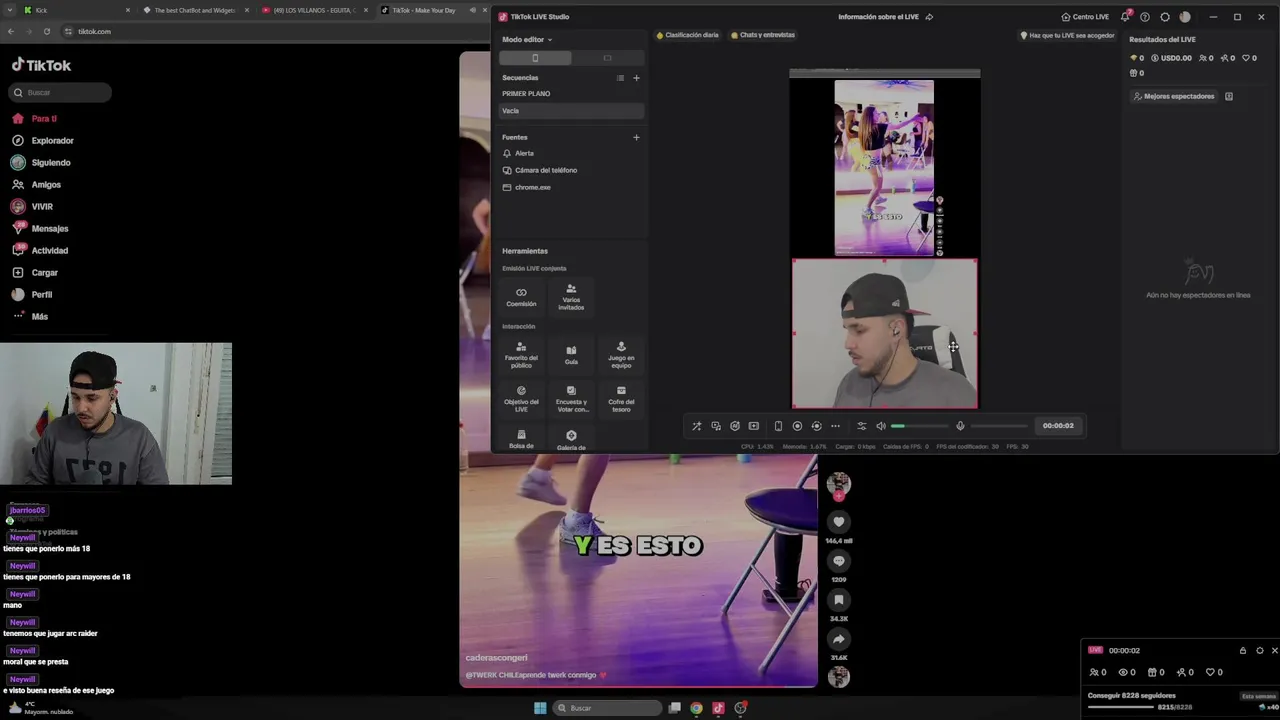Adjust the green speaker volume slider

919,426
